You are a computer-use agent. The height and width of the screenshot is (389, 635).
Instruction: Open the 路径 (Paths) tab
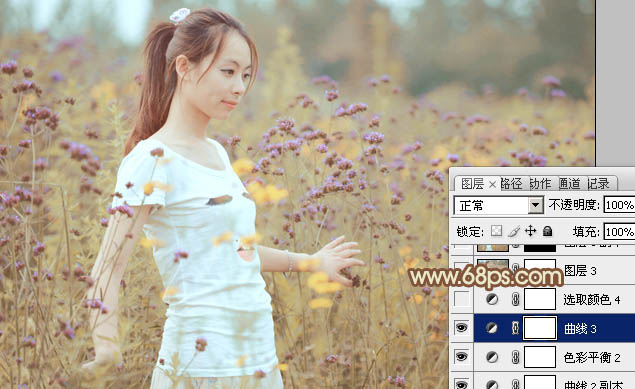click(x=511, y=184)
